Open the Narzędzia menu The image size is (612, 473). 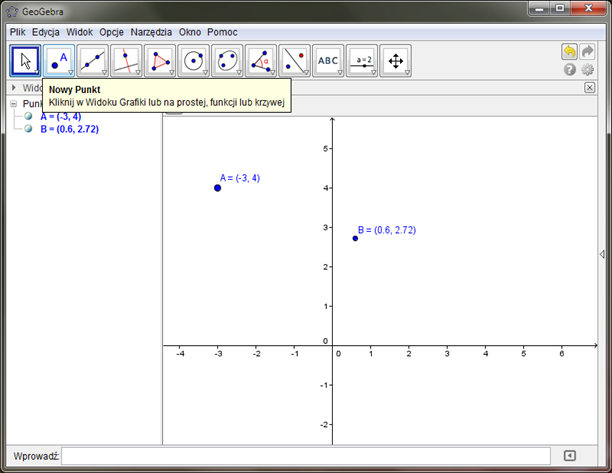click(151, 32)
